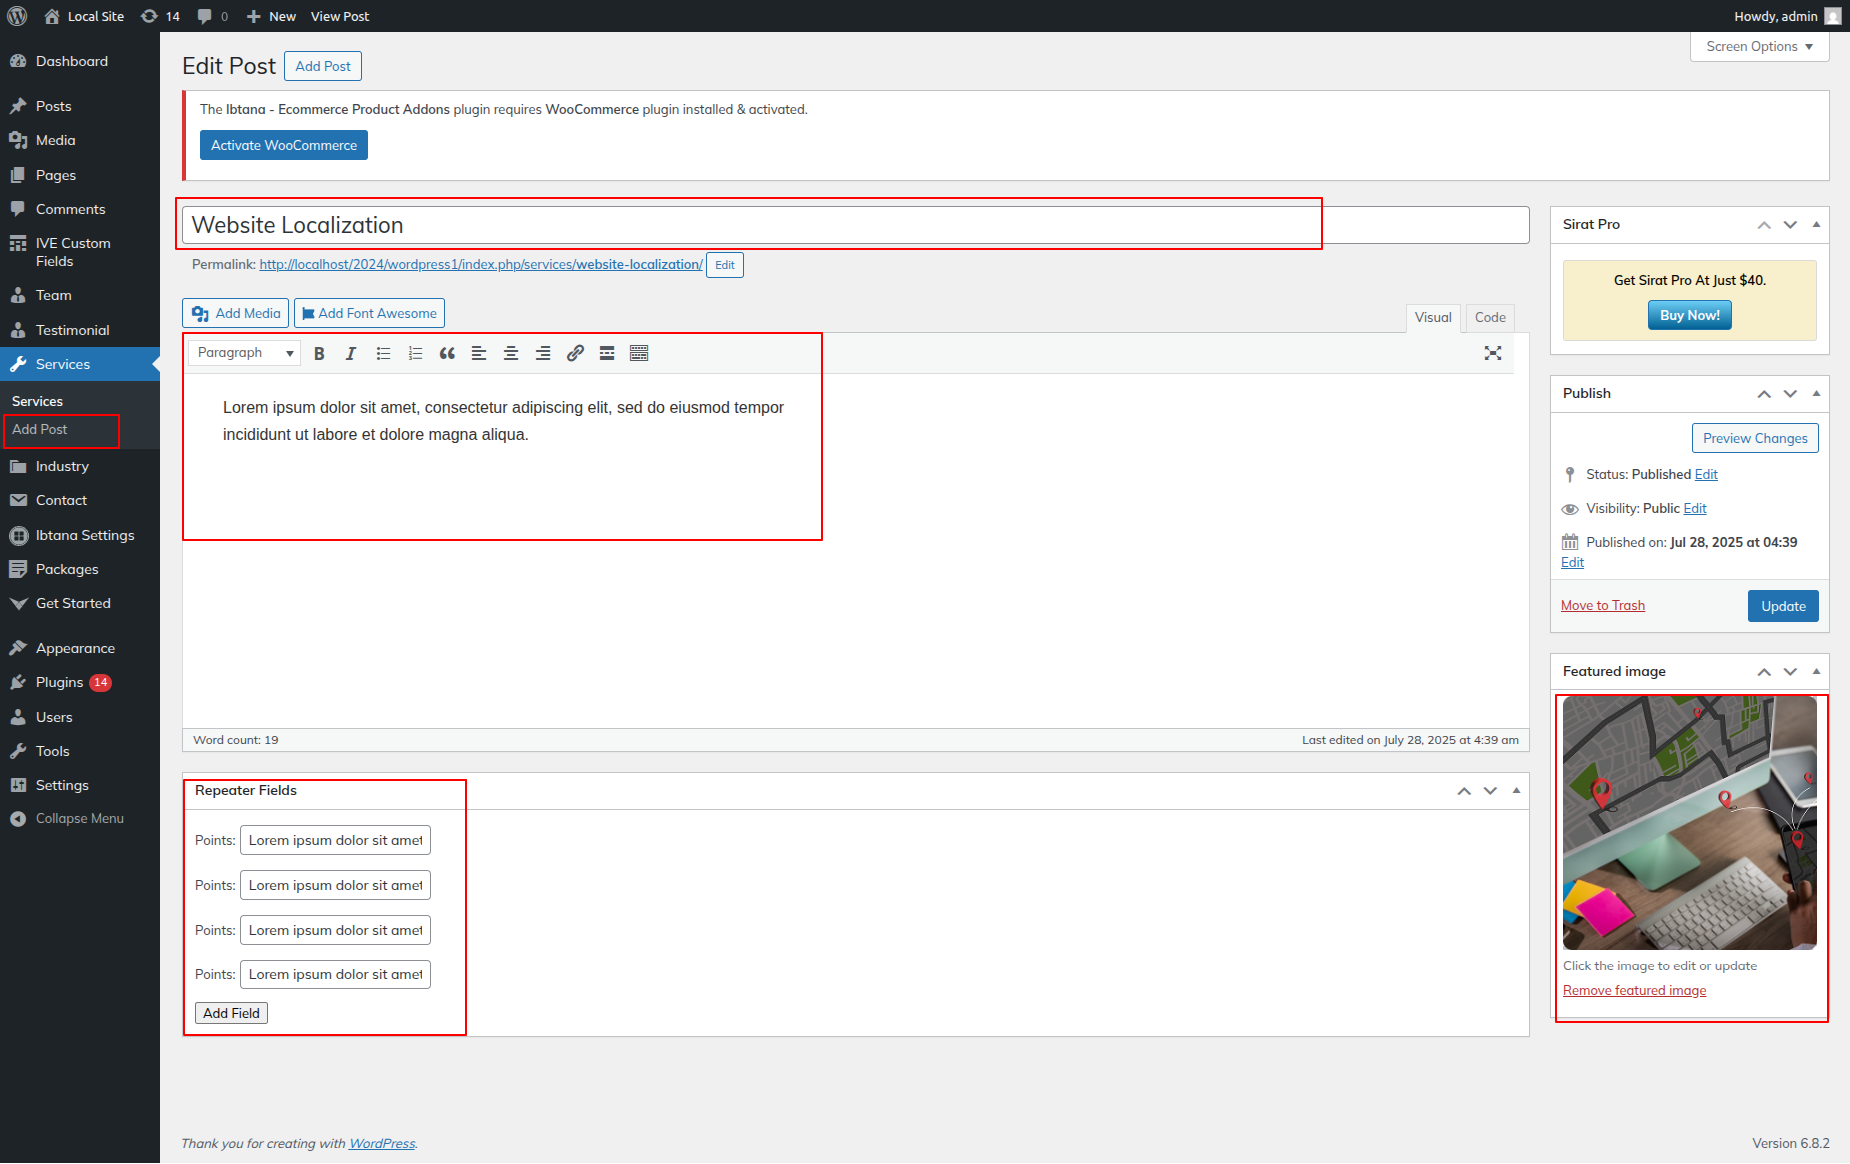Click the Update button
Screen dimensions: 1850x1164
(1782, 606)
